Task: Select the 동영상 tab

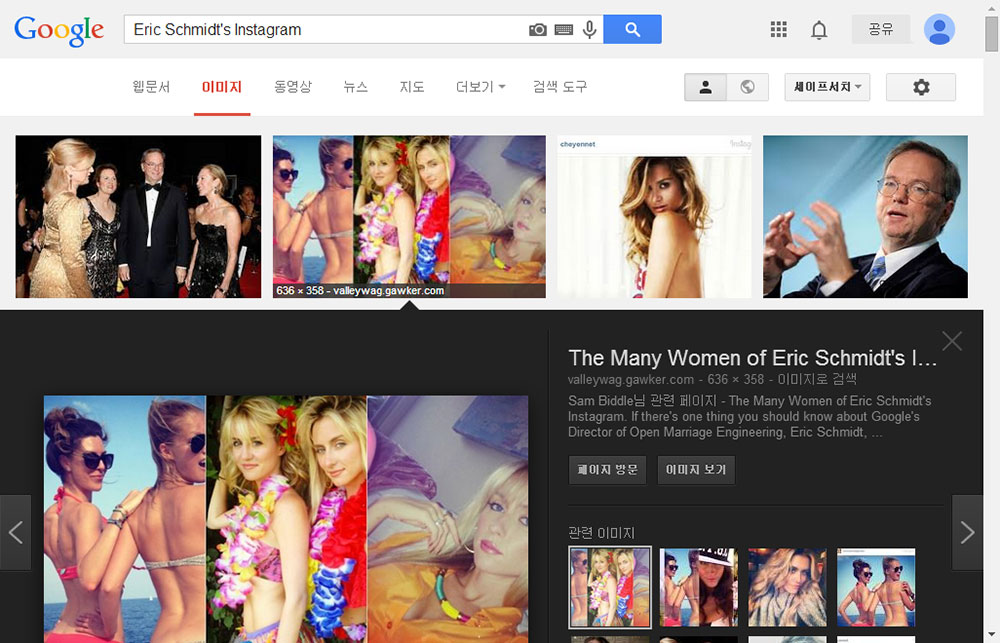Action: [293, 87]
